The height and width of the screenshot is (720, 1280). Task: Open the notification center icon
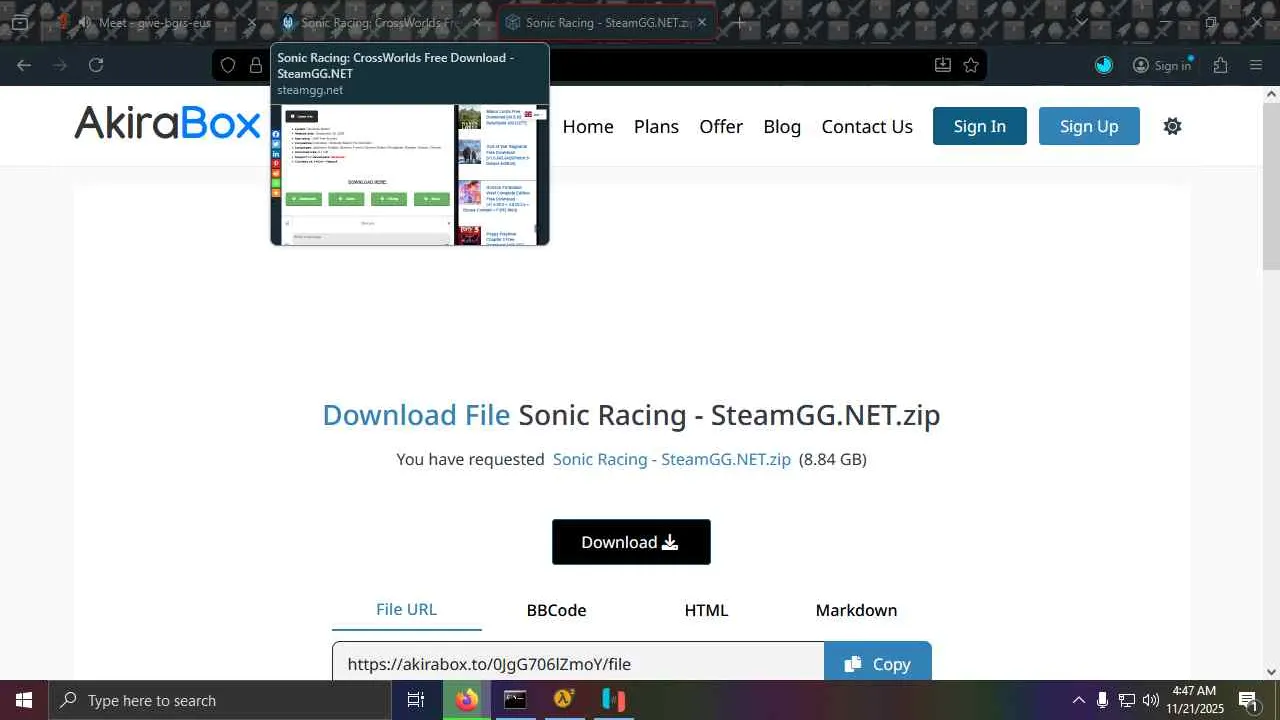[1248, 700]
